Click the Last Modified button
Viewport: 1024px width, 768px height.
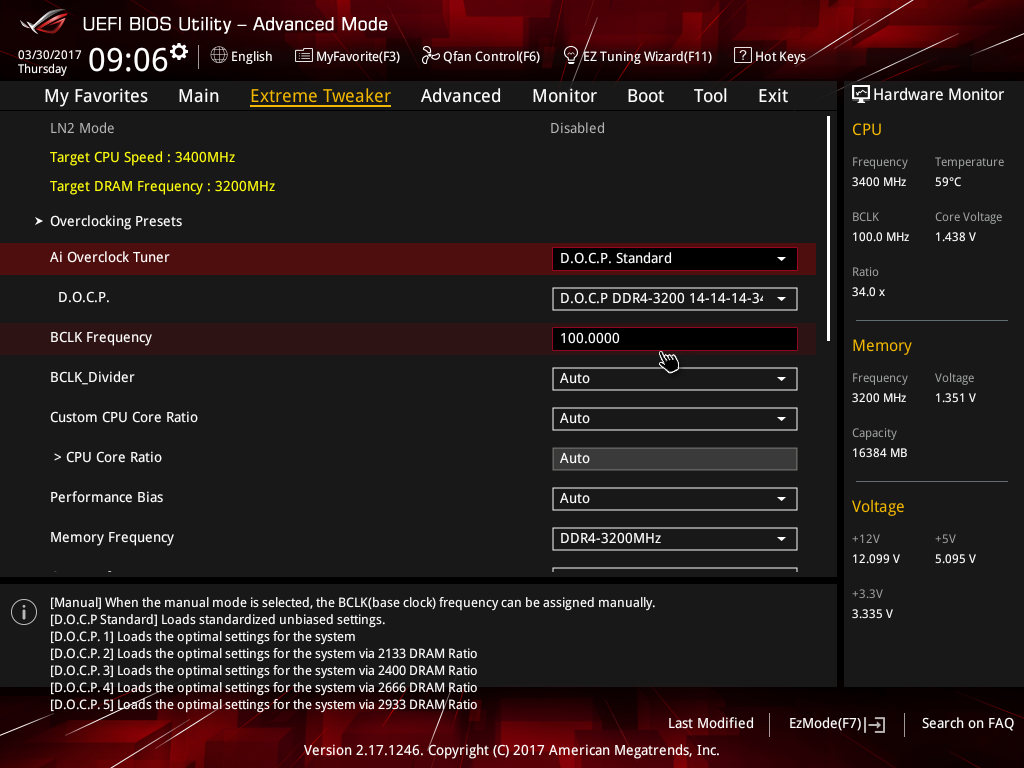click(x=710, y=723)
